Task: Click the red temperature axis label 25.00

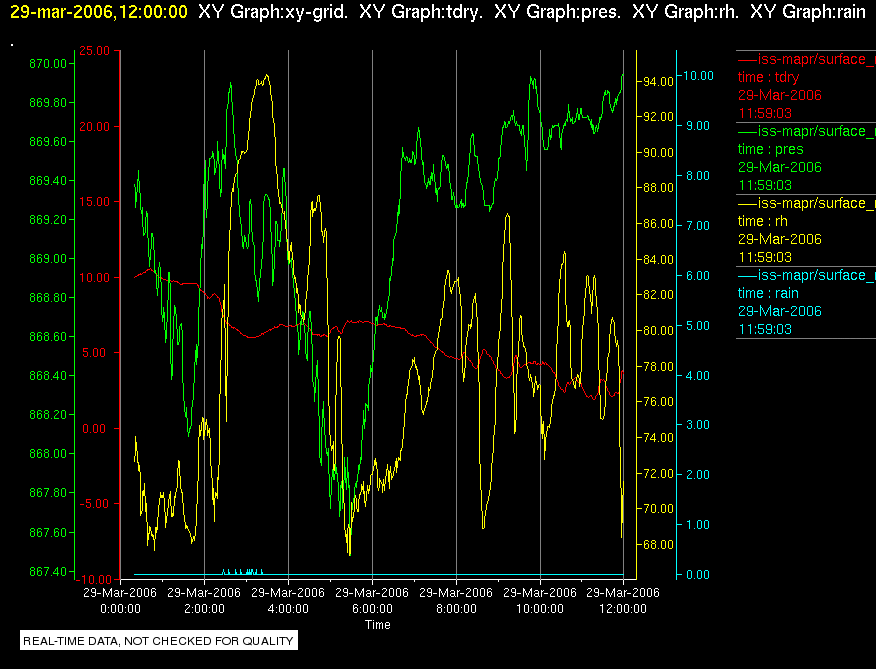Action: point(94,51)
